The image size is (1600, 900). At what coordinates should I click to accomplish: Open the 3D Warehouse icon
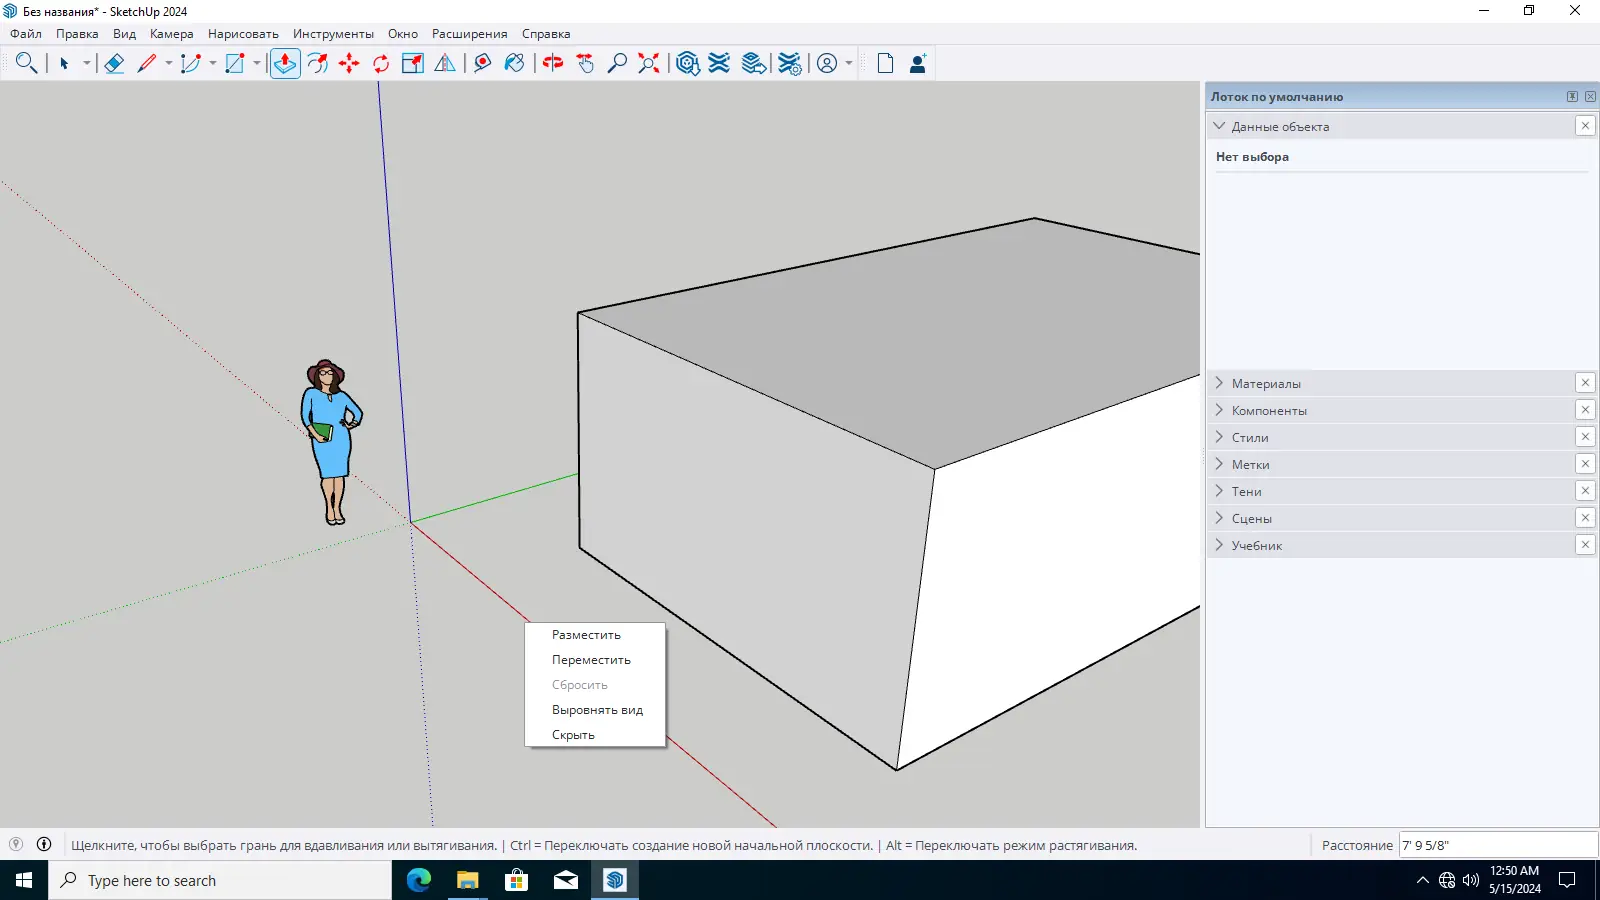tap(687, 64)
